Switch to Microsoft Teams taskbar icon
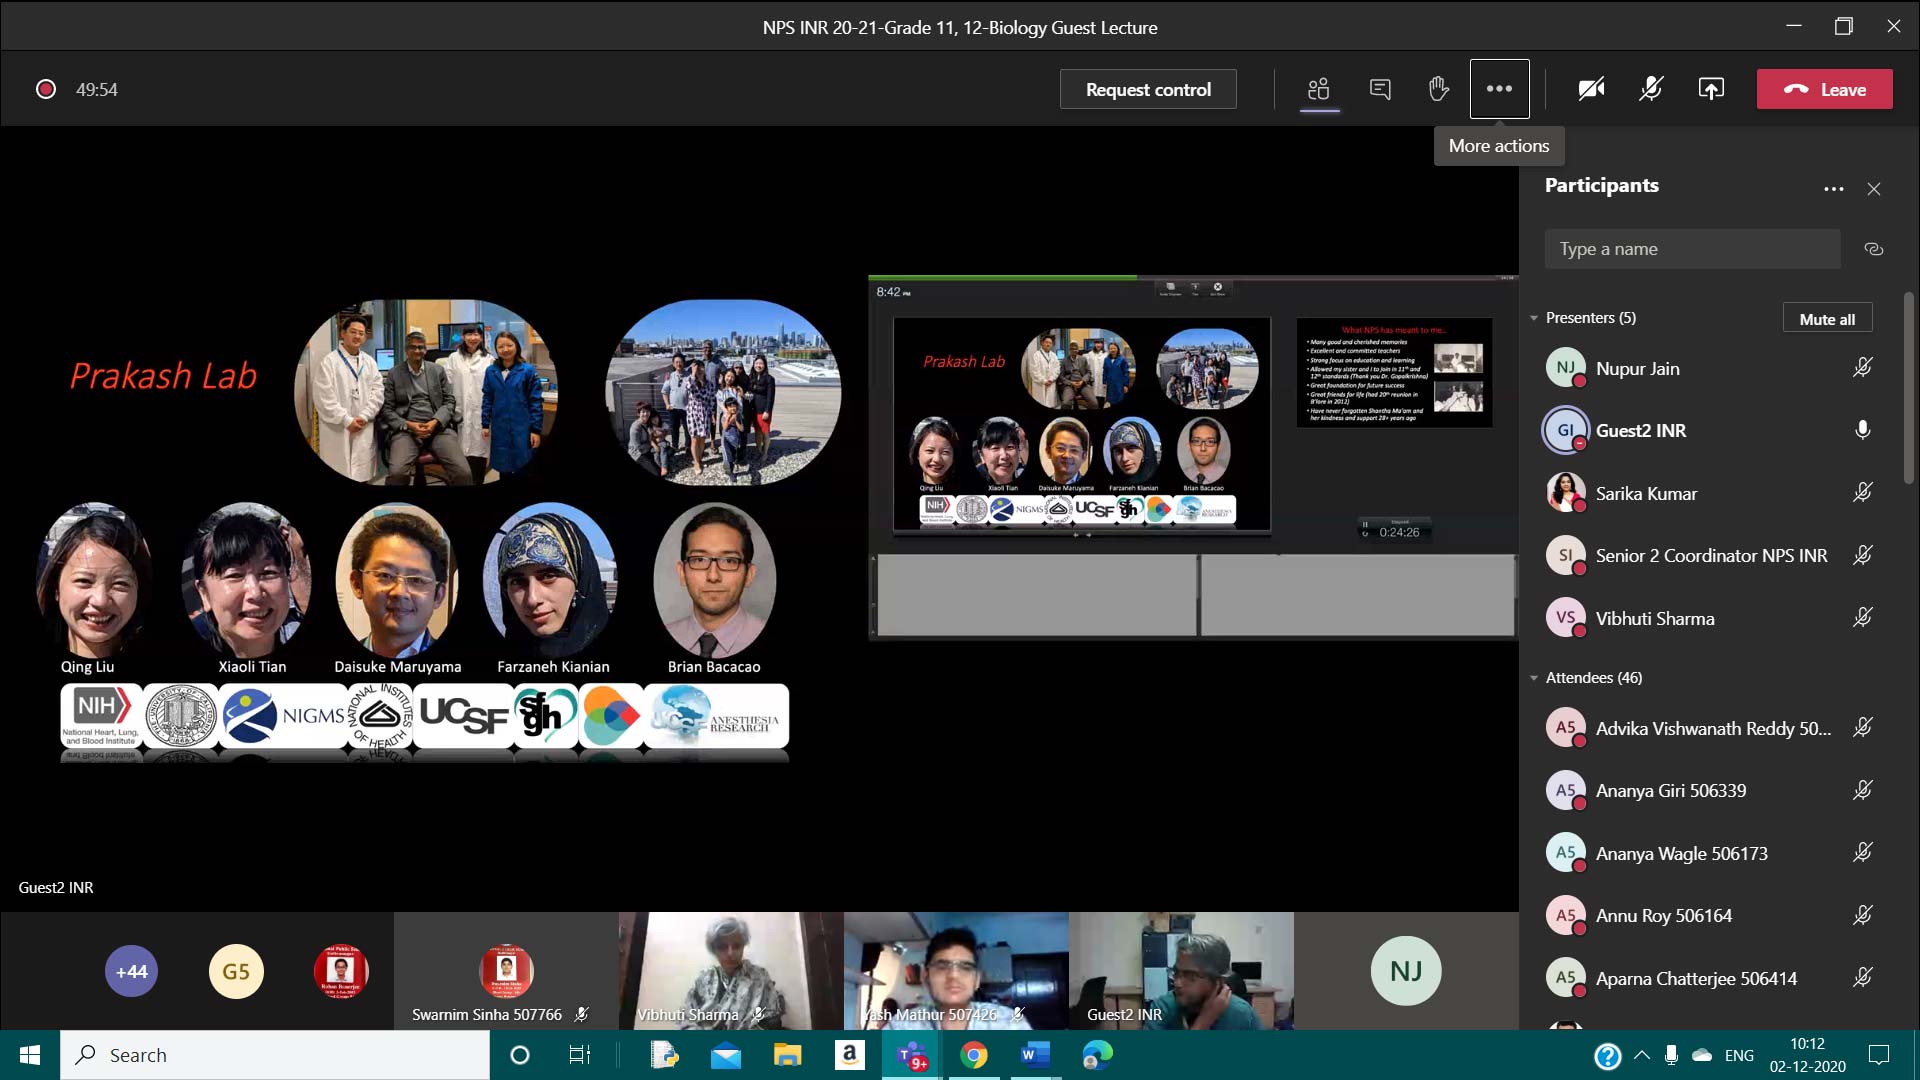Viewport: 1920px width, 1080px height. (x=912, y=1055)
